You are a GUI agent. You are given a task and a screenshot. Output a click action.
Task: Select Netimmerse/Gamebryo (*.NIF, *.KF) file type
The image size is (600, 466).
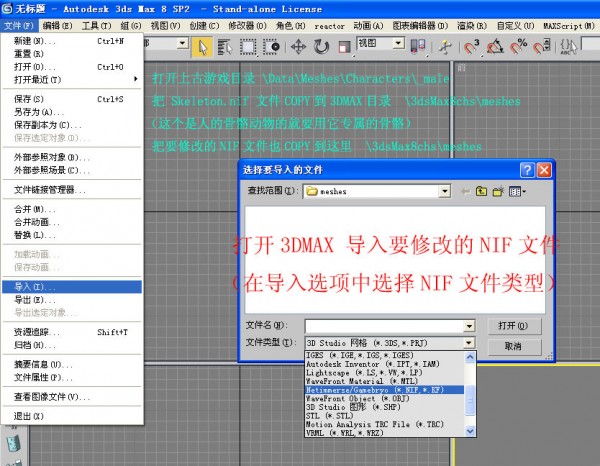384,390
